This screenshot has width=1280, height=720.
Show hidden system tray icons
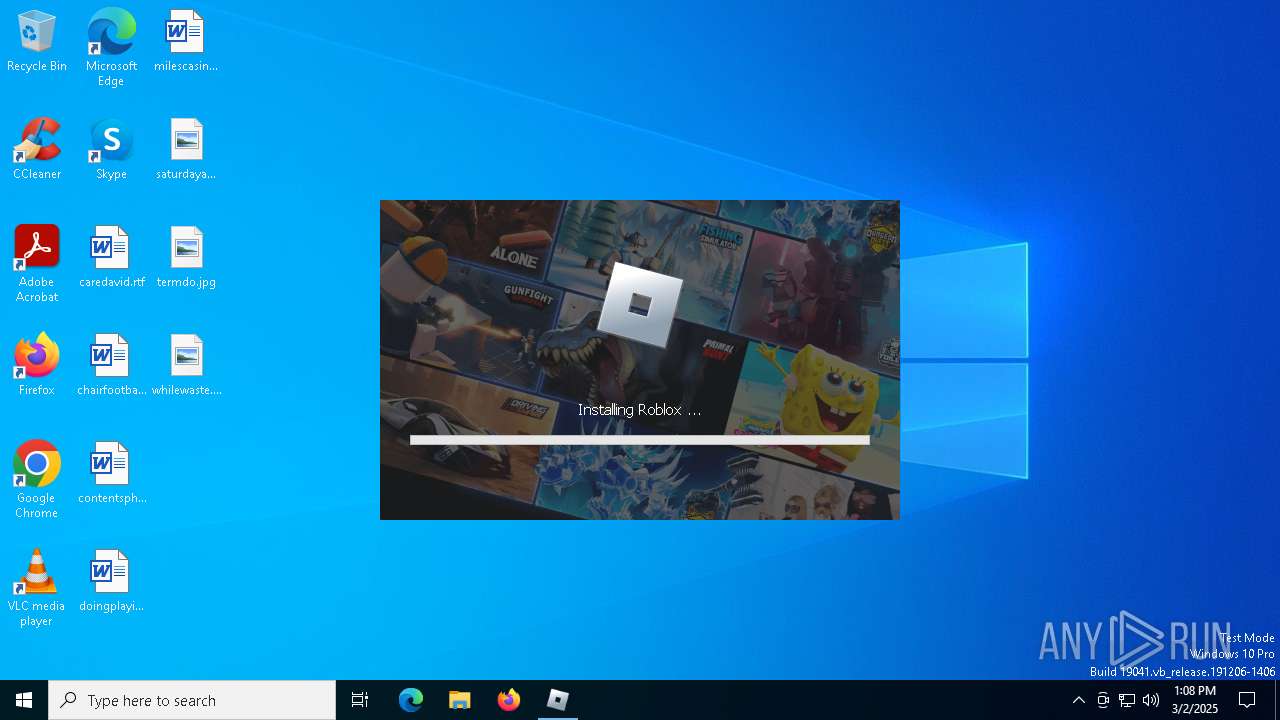pos(1079,700)
